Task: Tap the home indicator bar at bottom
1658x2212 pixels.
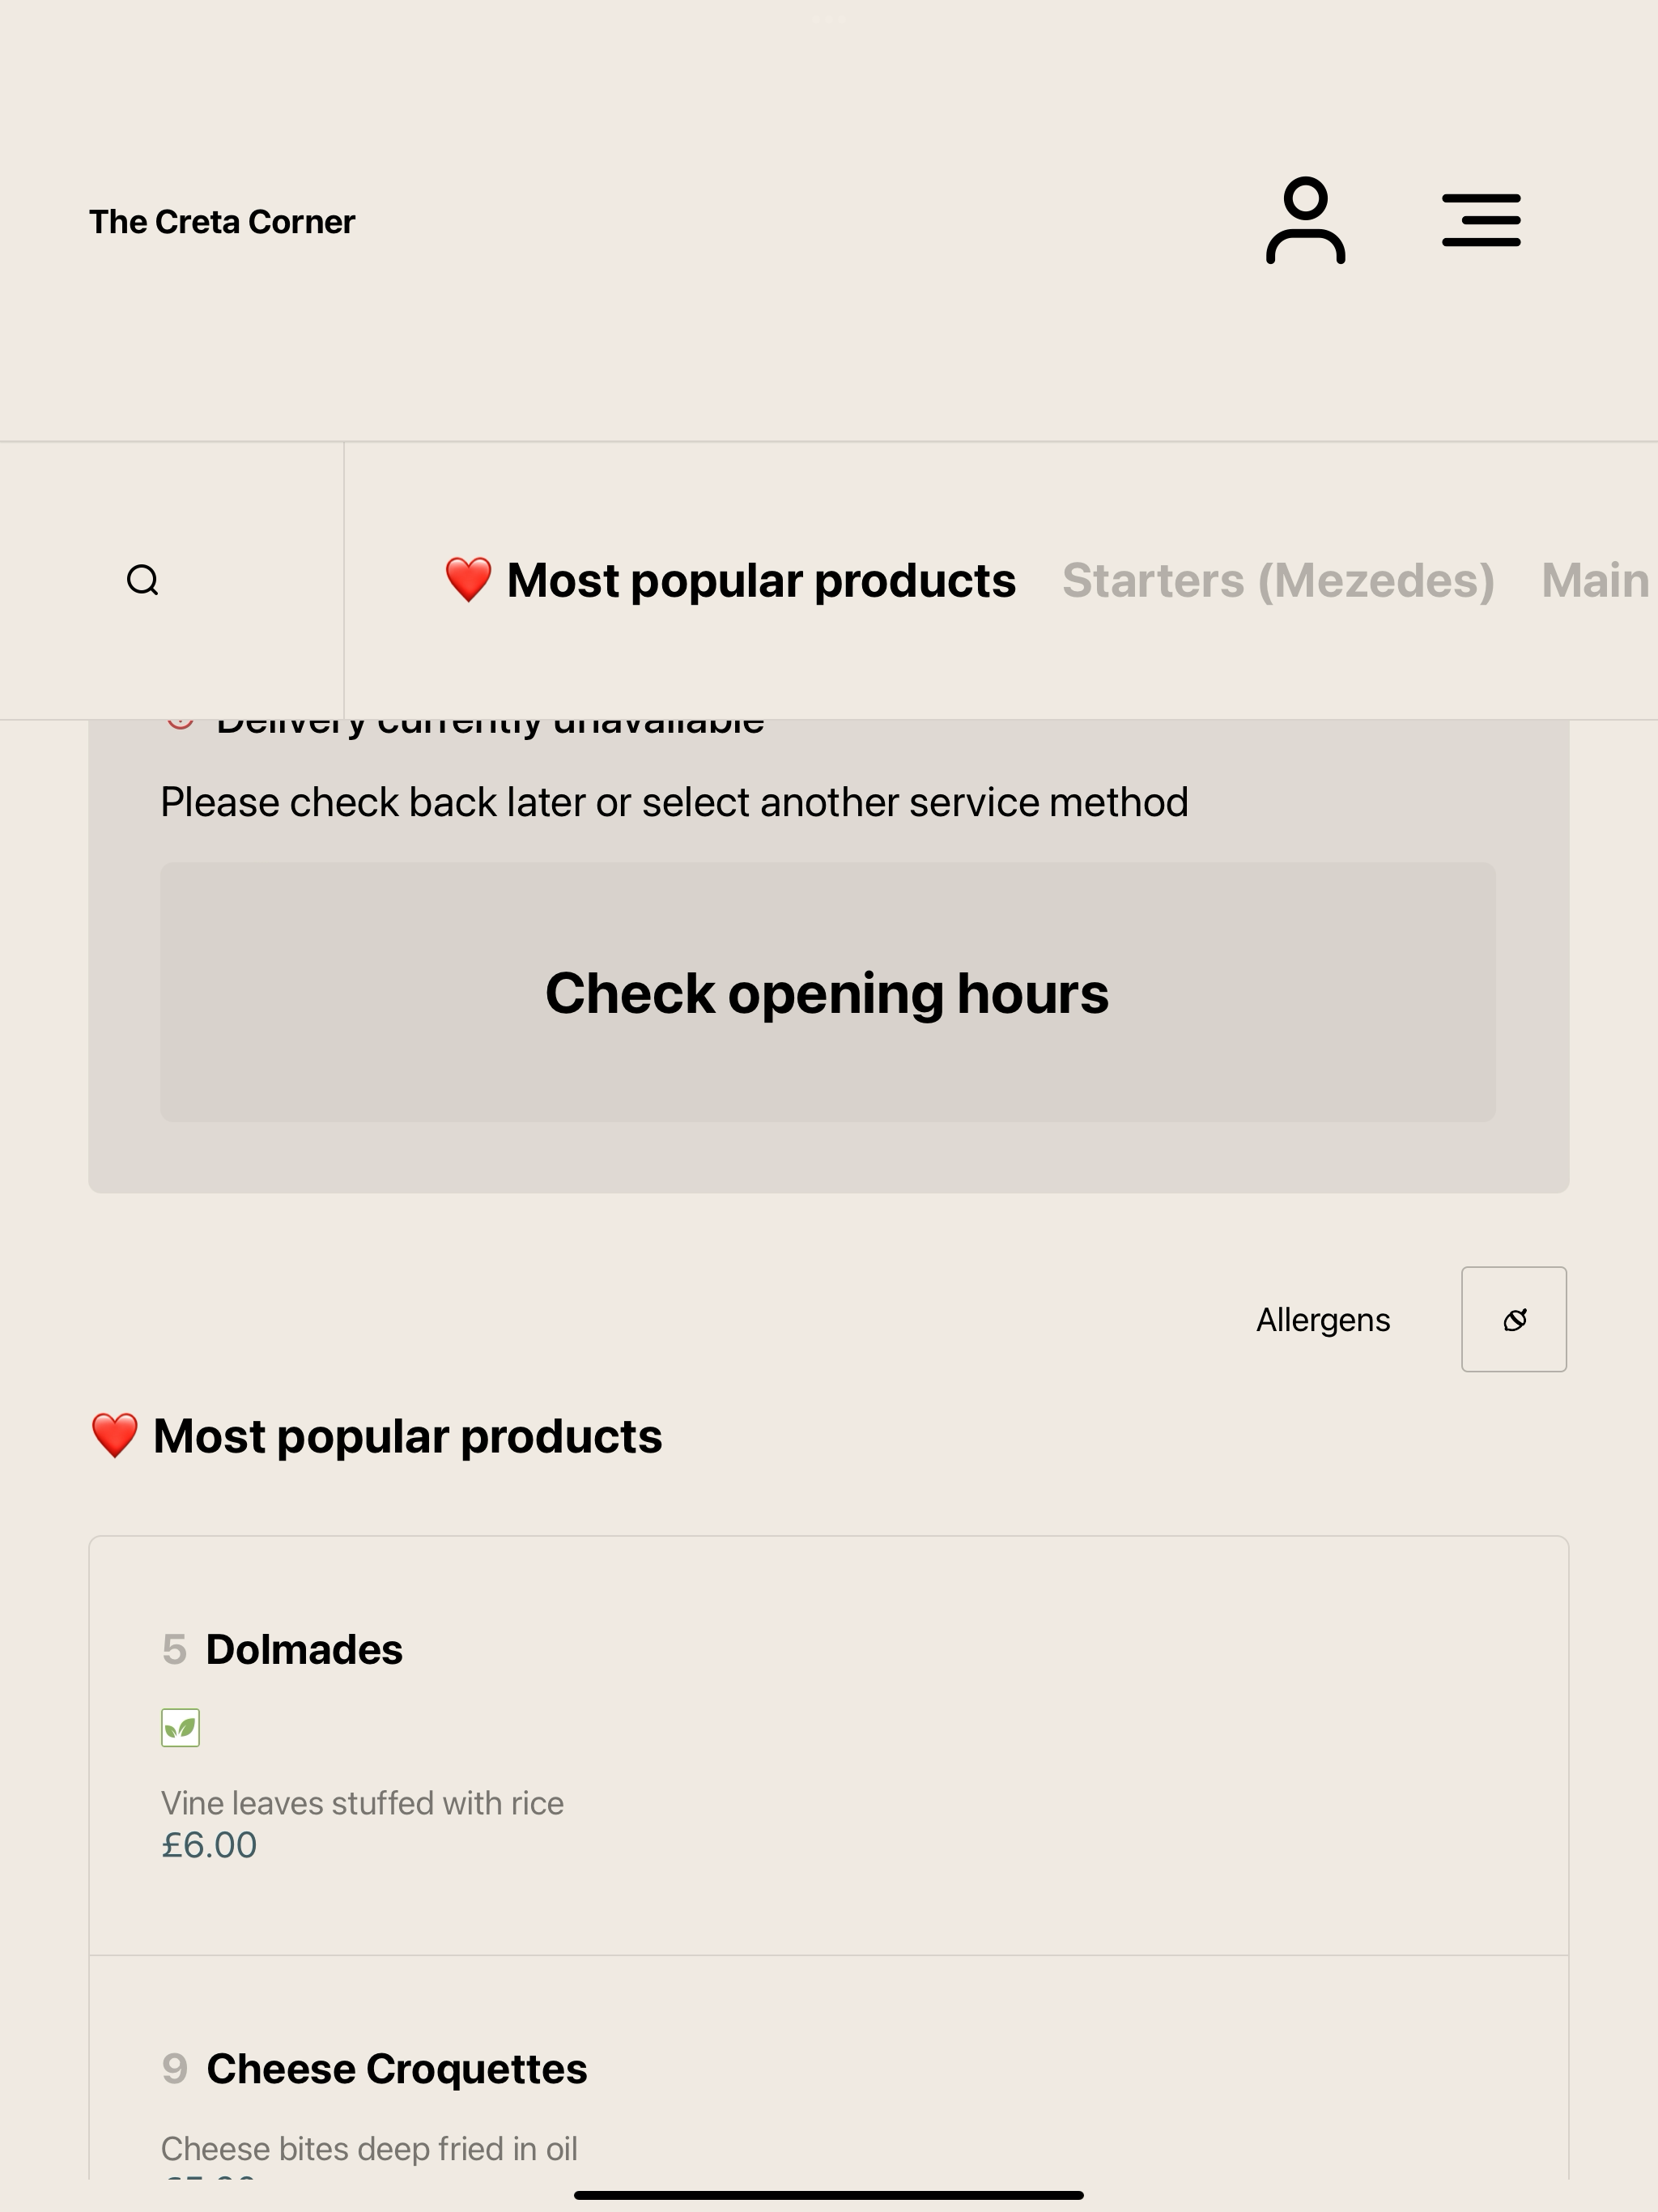Action: (829, 2195)
